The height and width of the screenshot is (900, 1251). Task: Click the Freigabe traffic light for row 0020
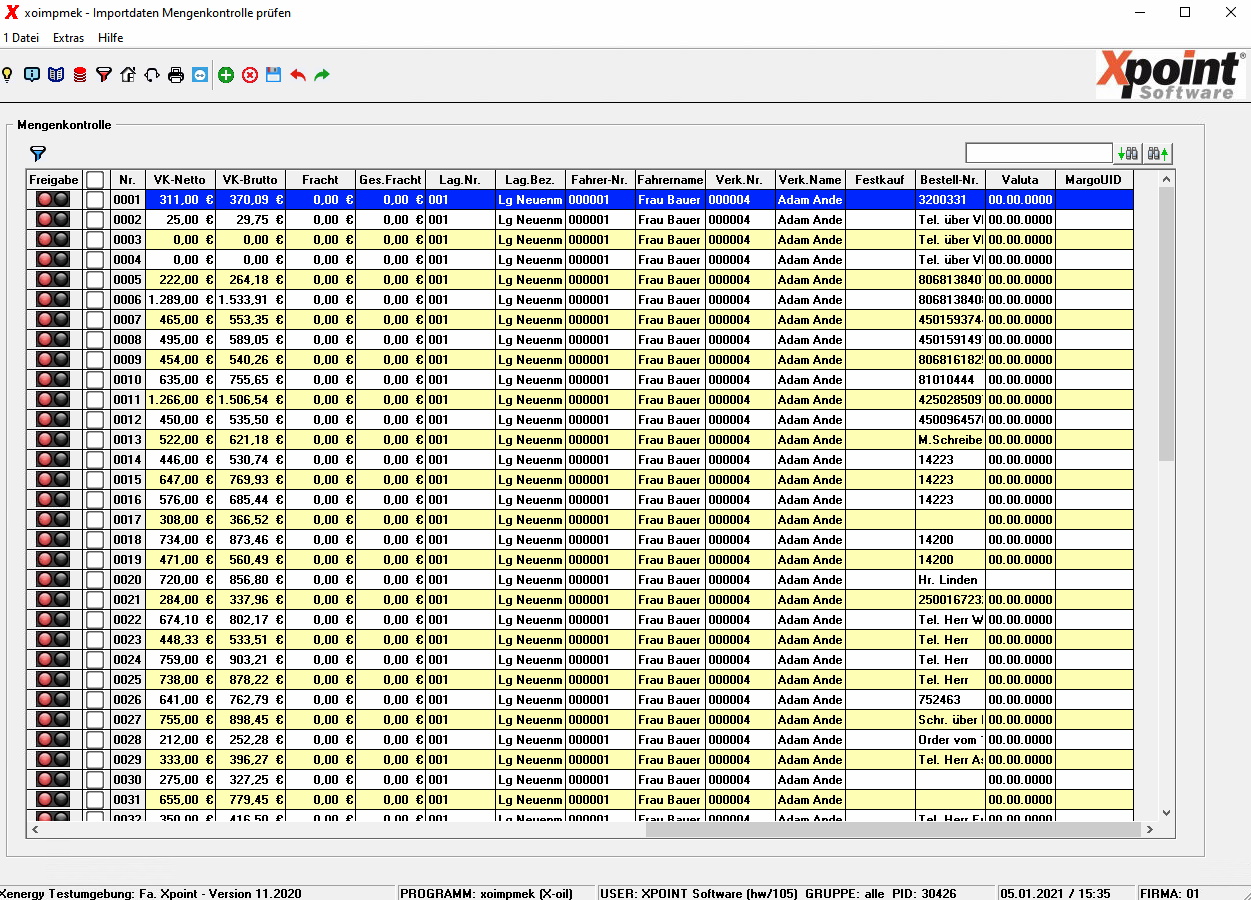53,580
